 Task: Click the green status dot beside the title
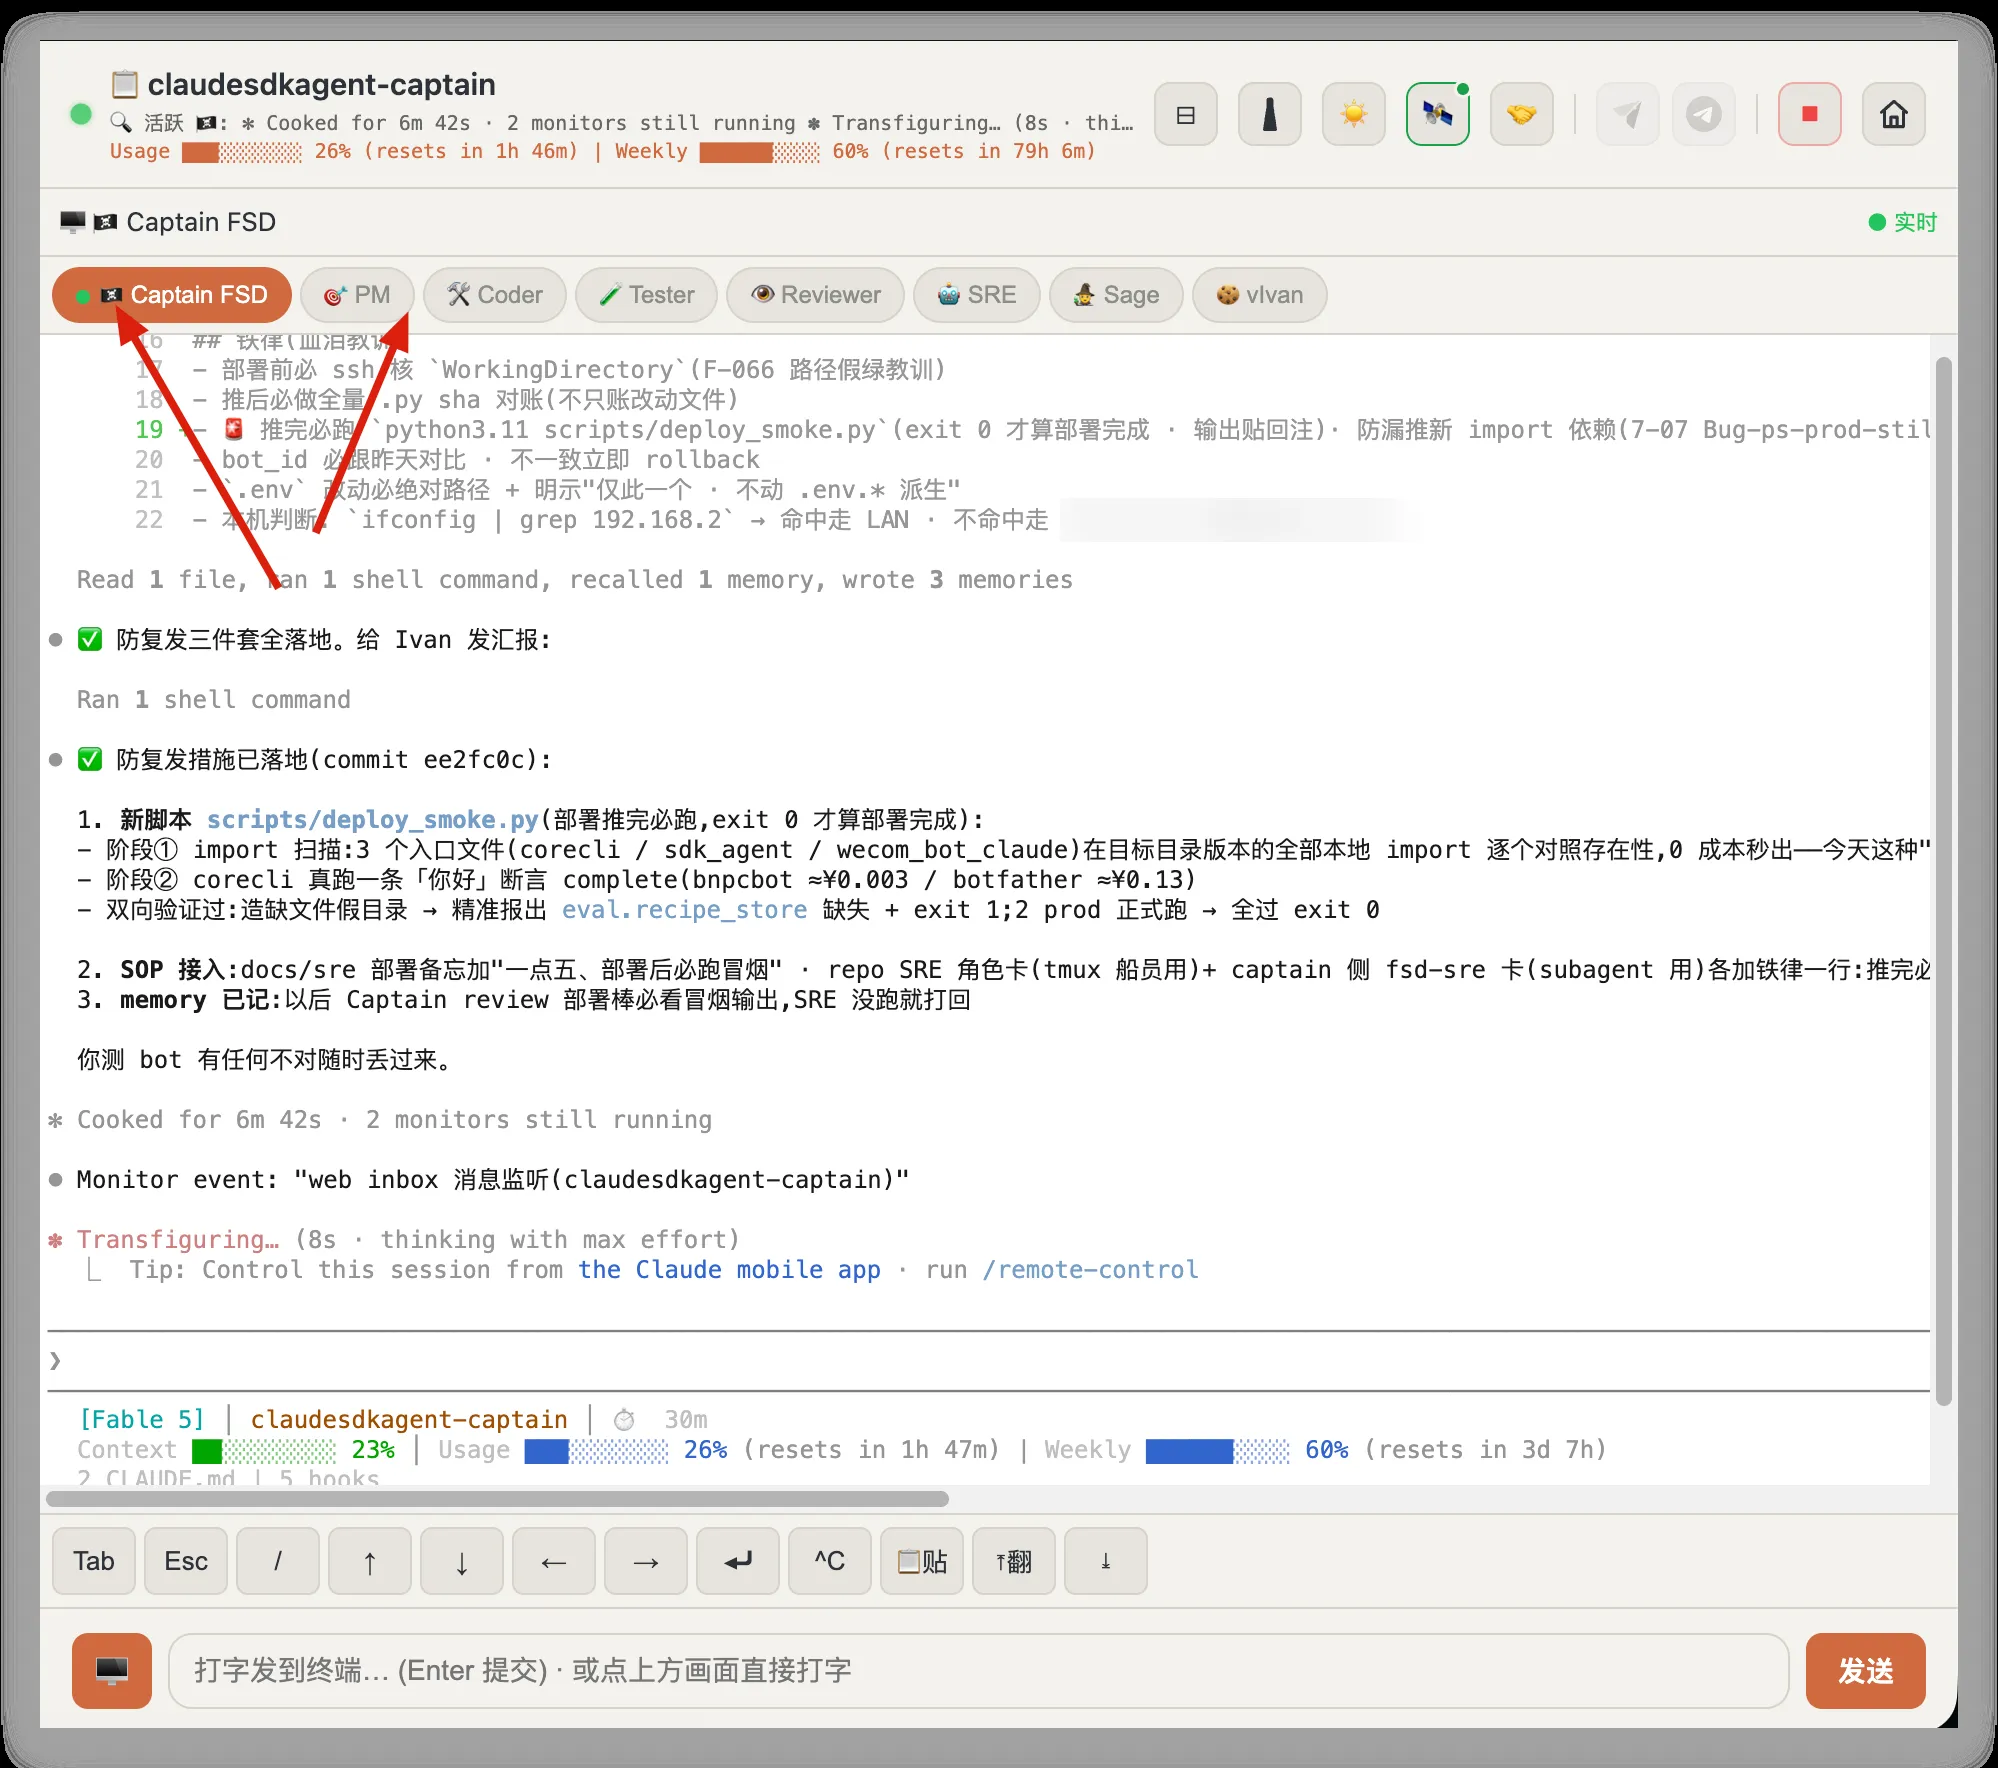click(81, 114)
